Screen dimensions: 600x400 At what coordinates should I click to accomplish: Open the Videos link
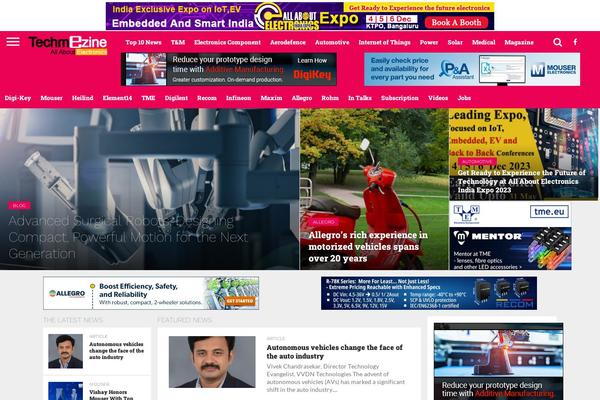pyautogui.click(x=438, y=98)
